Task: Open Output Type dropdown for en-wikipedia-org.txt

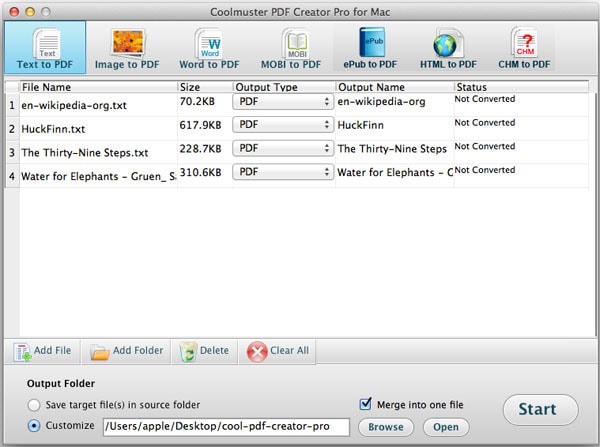Action: (283, 102)
